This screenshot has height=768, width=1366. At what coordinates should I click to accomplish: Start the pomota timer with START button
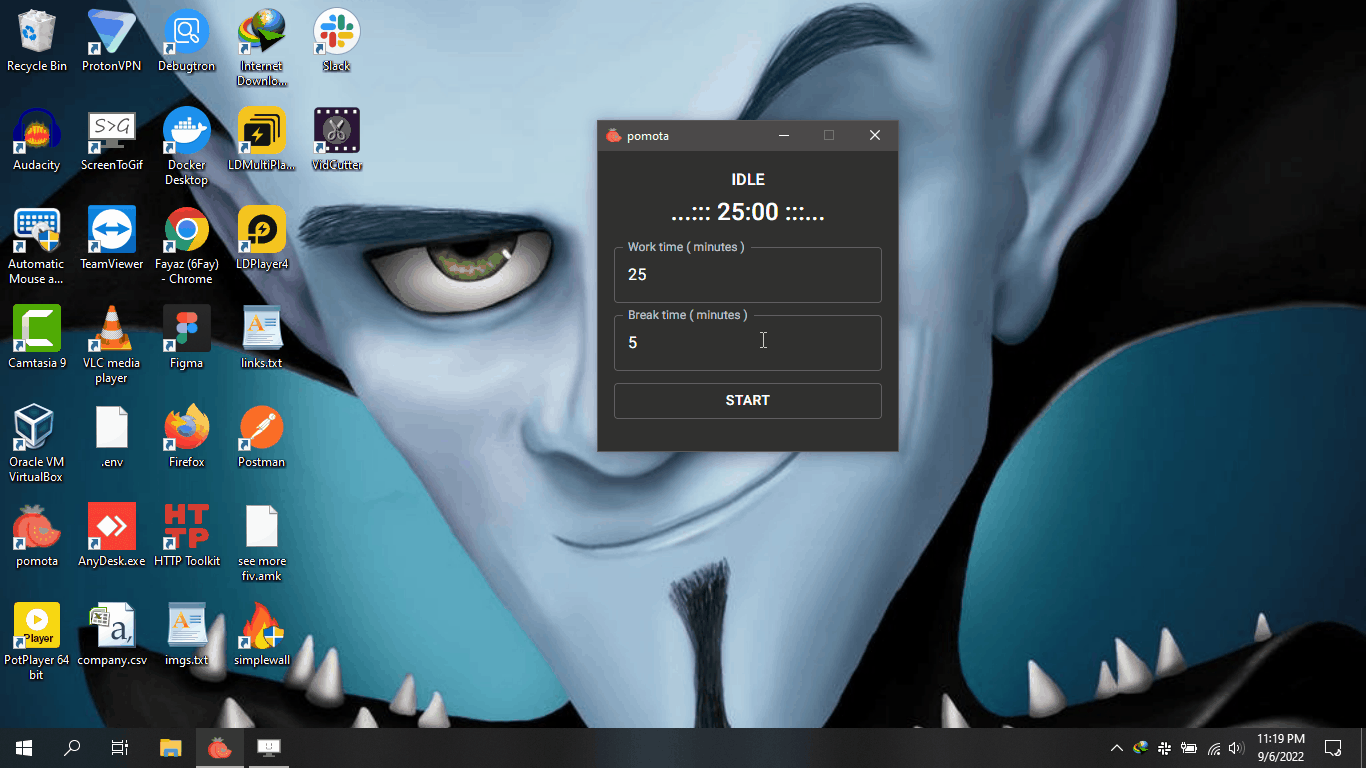[x=747, y=400]
